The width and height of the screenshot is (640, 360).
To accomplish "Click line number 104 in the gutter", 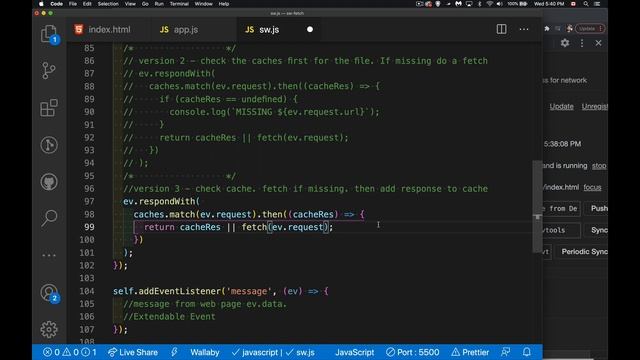I will click(x=87, y=291).
